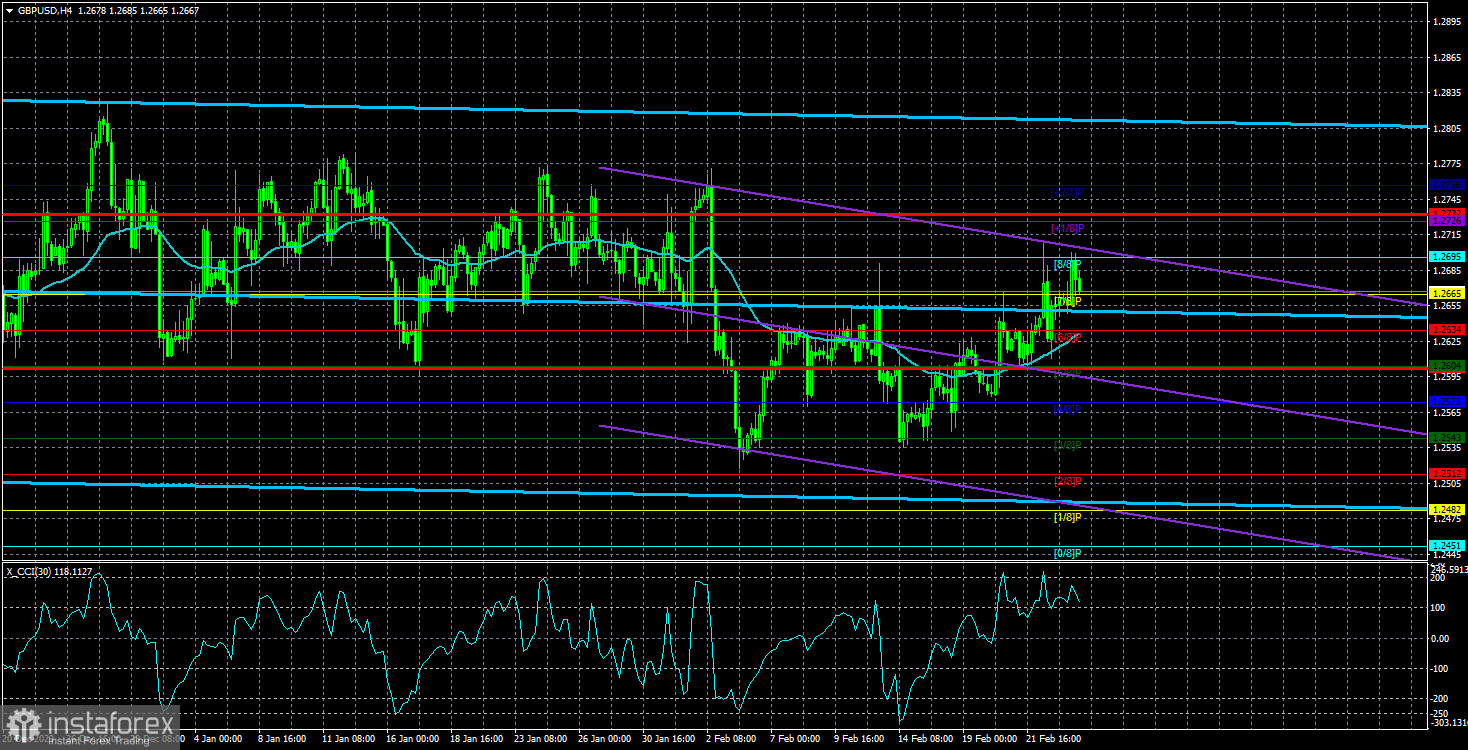This screenshot has height=750, width=1468.
Task: Click the 1.2625 price axis value
Action: coord(1447,341)
